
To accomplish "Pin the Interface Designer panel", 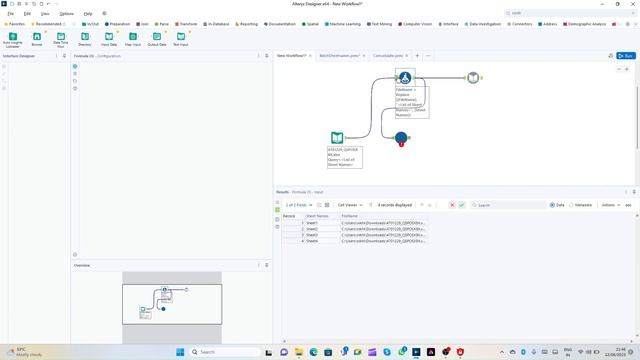I will (64, 56).
